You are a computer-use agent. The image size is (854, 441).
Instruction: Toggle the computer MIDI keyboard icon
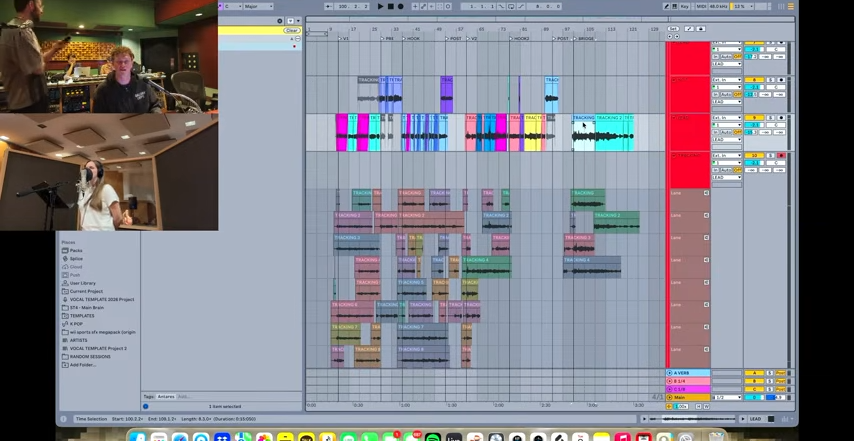[675, 7]
